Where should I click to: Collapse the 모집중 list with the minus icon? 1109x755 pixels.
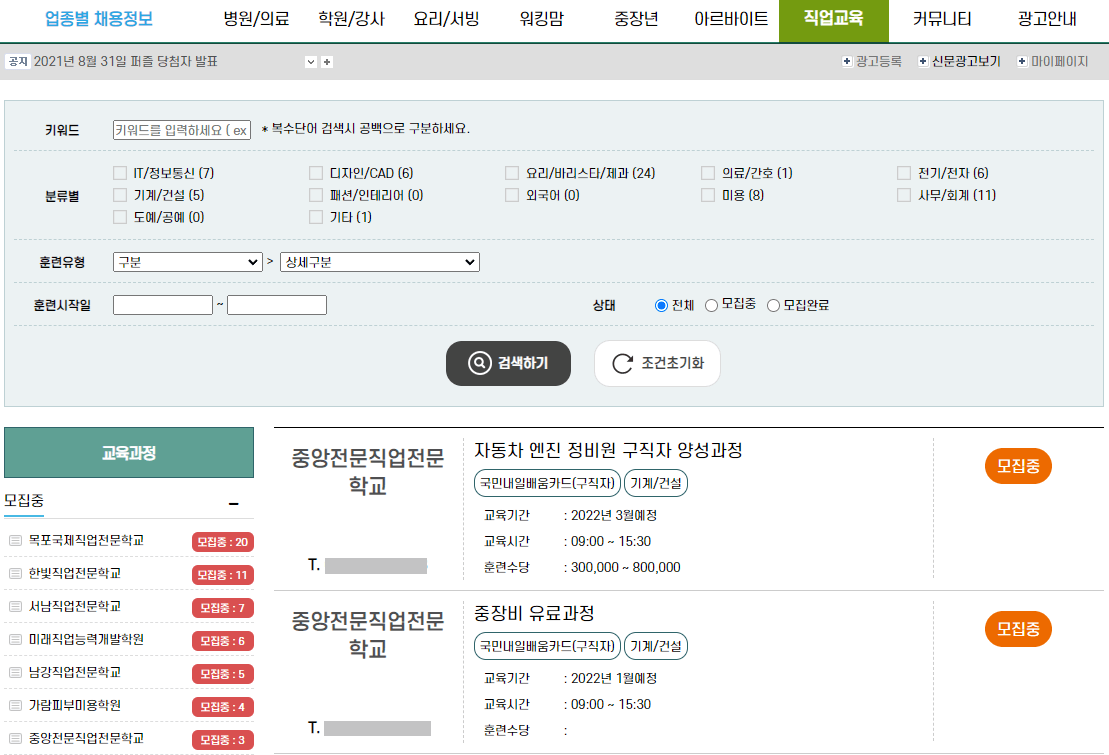[x=234, y=504]
